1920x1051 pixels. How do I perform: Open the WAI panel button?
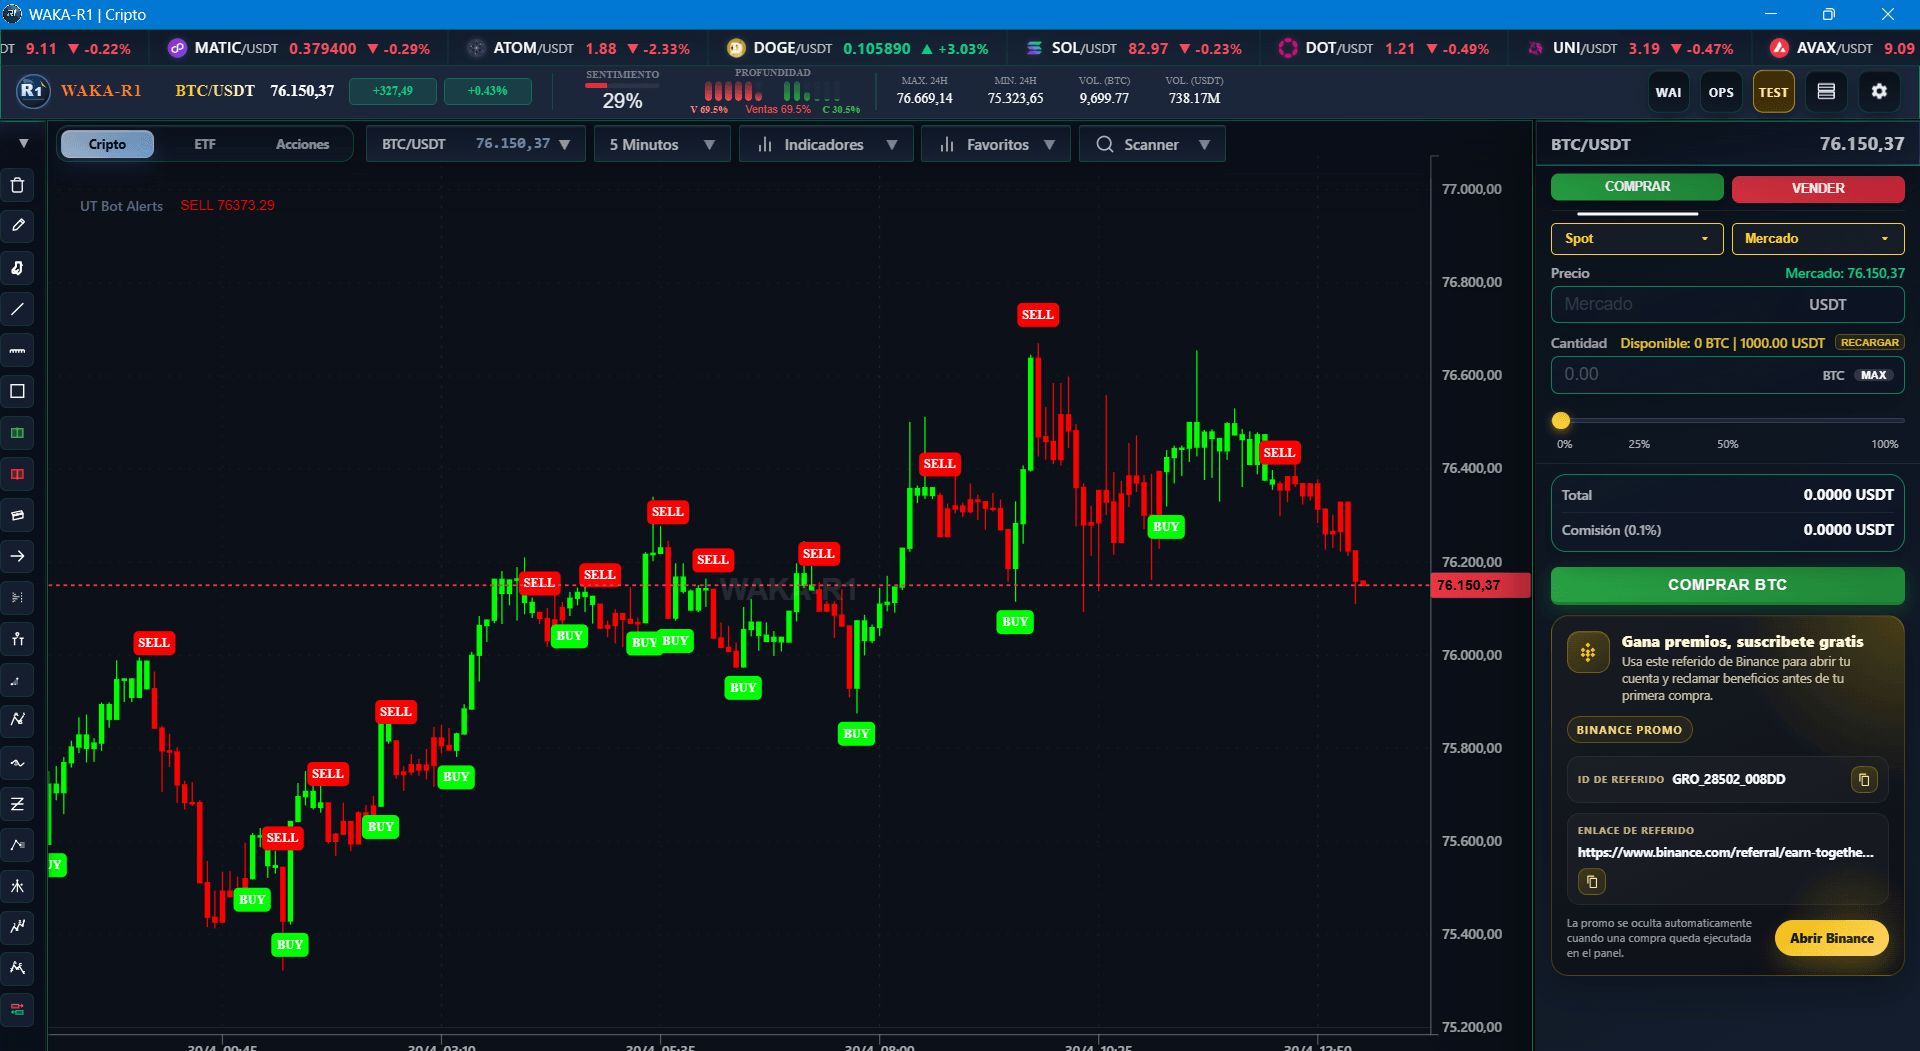[x=1668, y=92]
